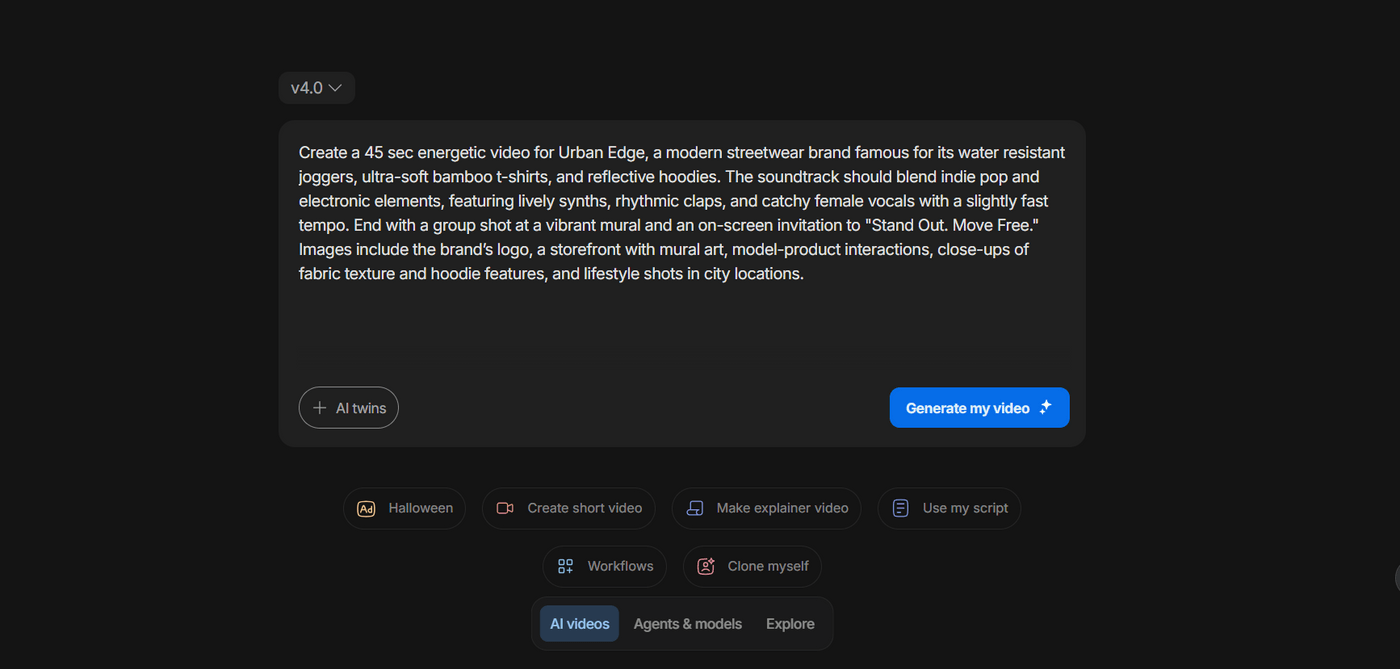Select the Clone myself text
The width and height of the screenshot is (1400, 669).
768,566
